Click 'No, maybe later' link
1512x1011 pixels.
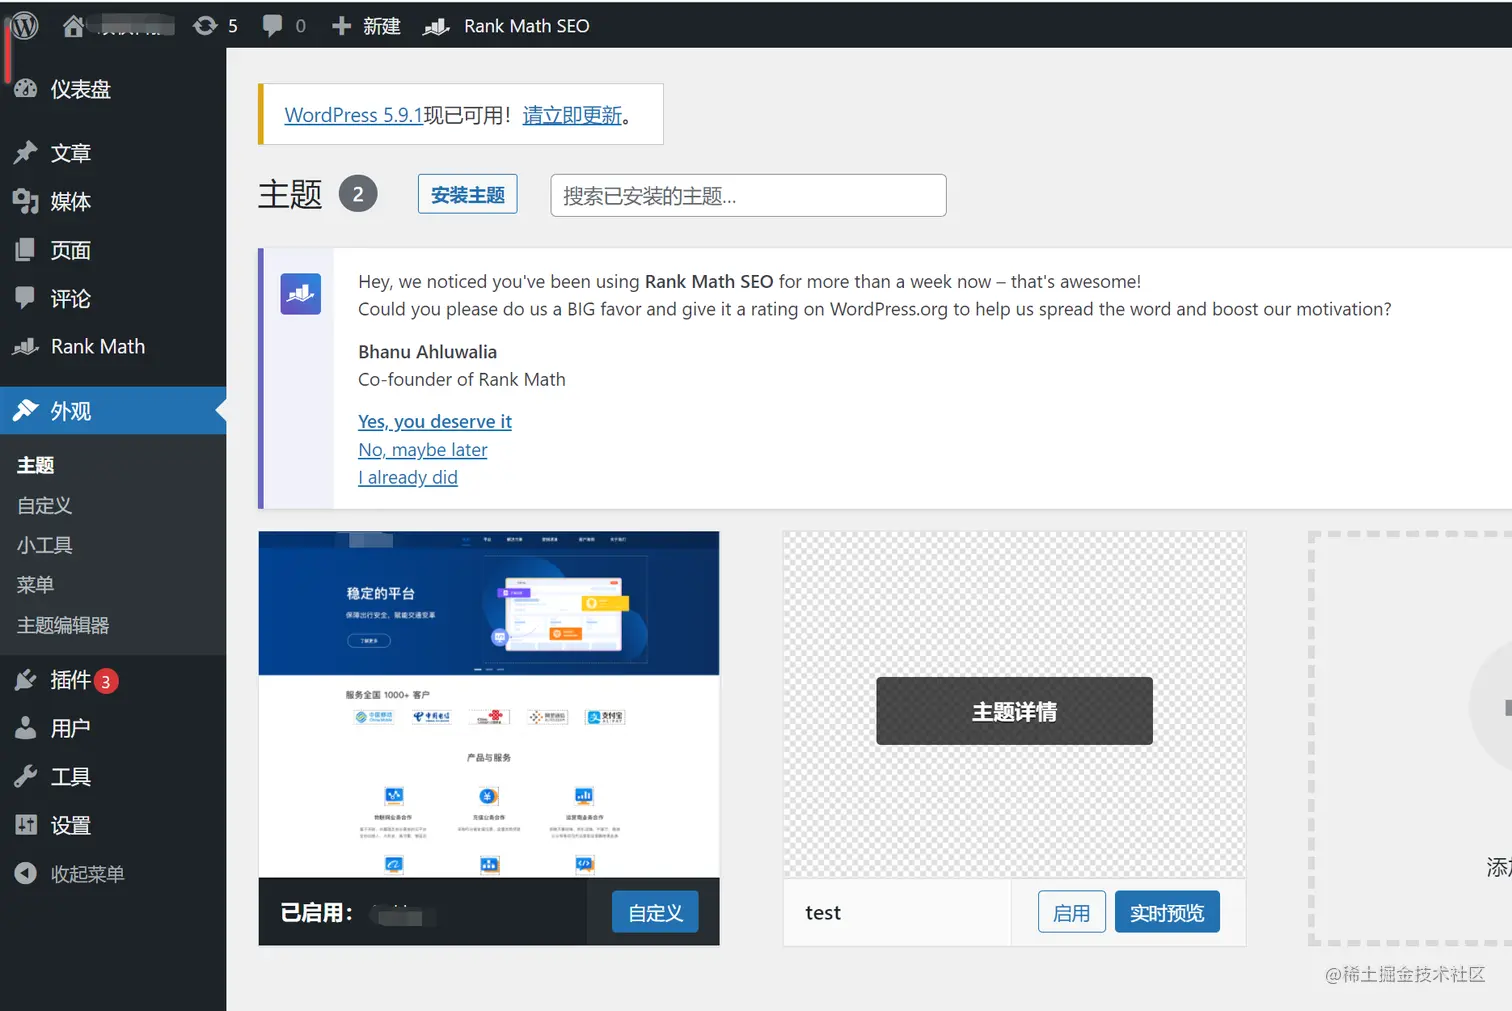[423, 450]
